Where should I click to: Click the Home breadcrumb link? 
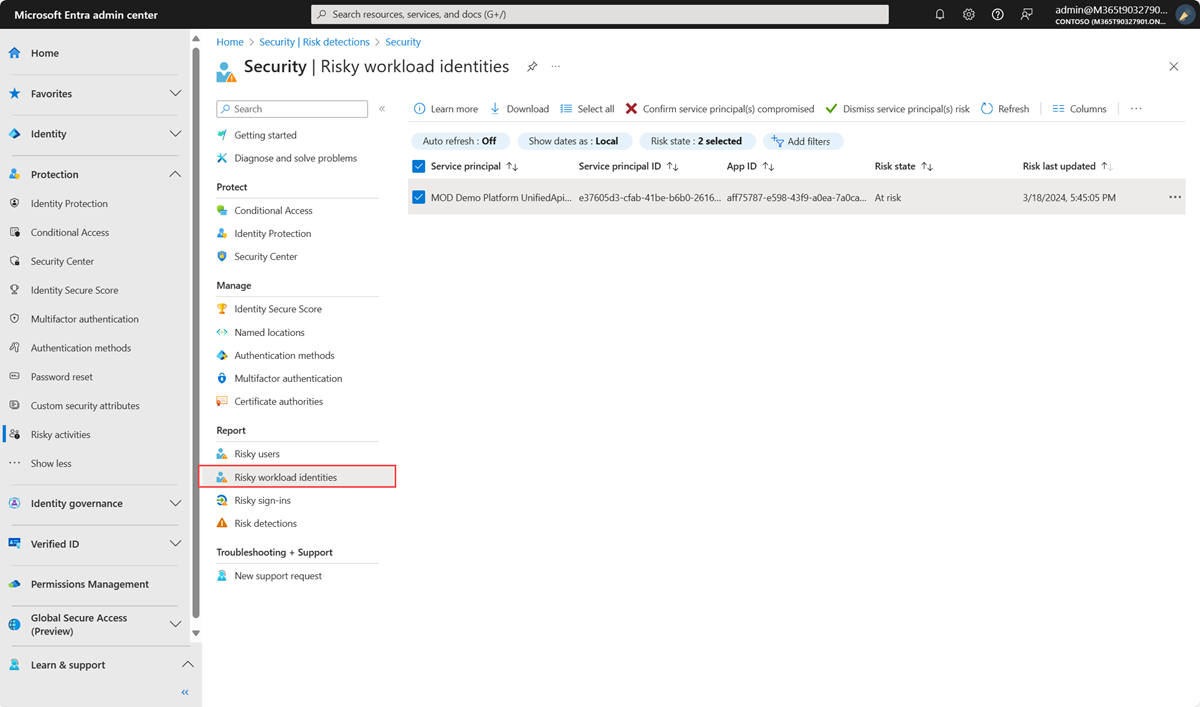[x=230, y=42]
